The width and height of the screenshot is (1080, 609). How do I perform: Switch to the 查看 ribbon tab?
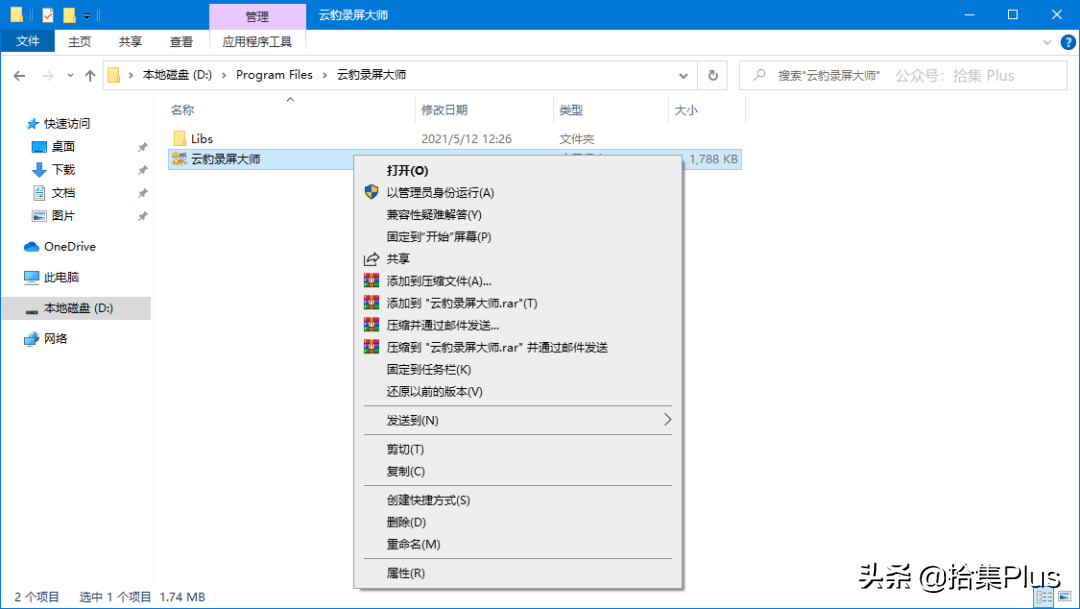point(181,41)
